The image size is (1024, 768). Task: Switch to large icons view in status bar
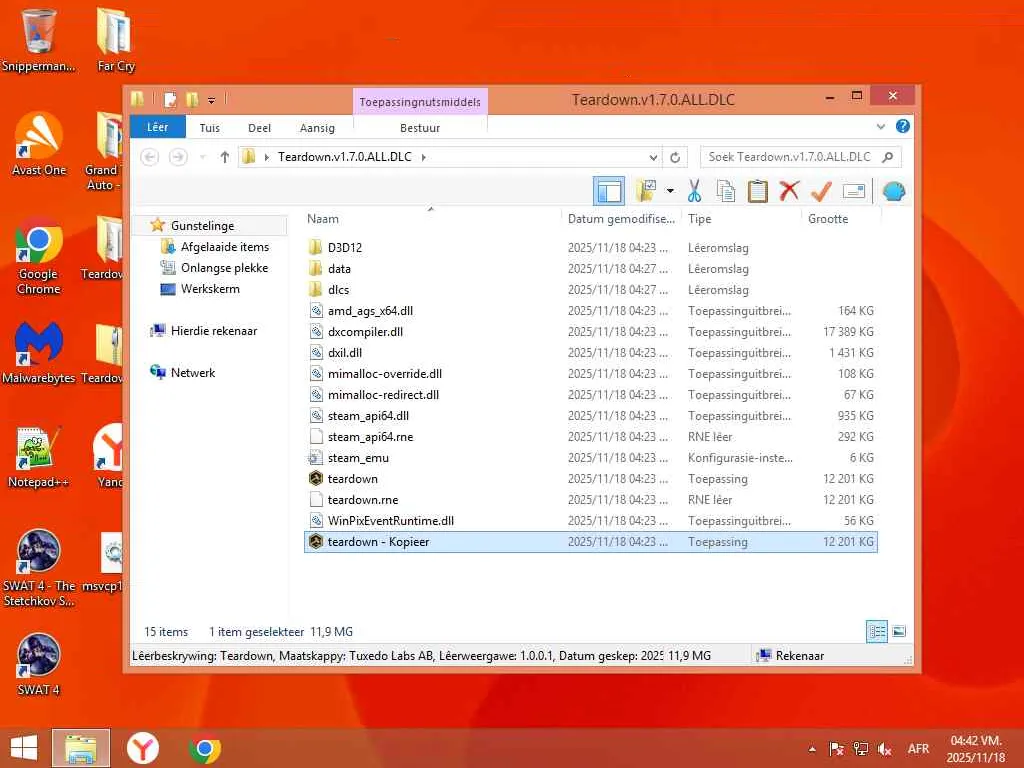(x=899, y=632)
